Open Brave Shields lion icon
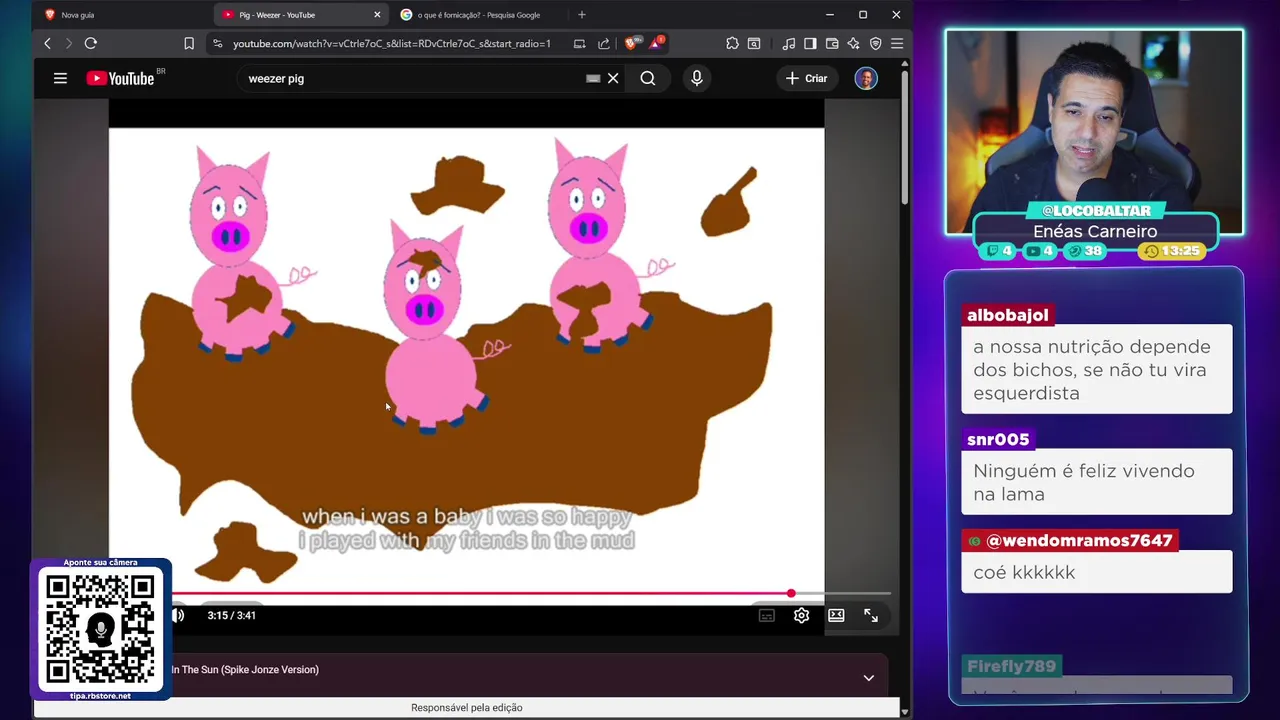1280x720 pixels. coord(631,43)
